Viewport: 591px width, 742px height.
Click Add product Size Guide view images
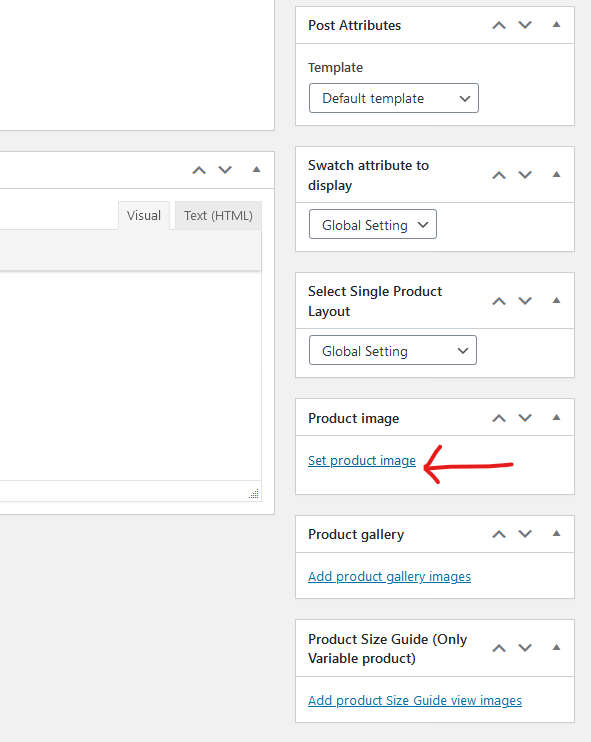click(415, 700)
